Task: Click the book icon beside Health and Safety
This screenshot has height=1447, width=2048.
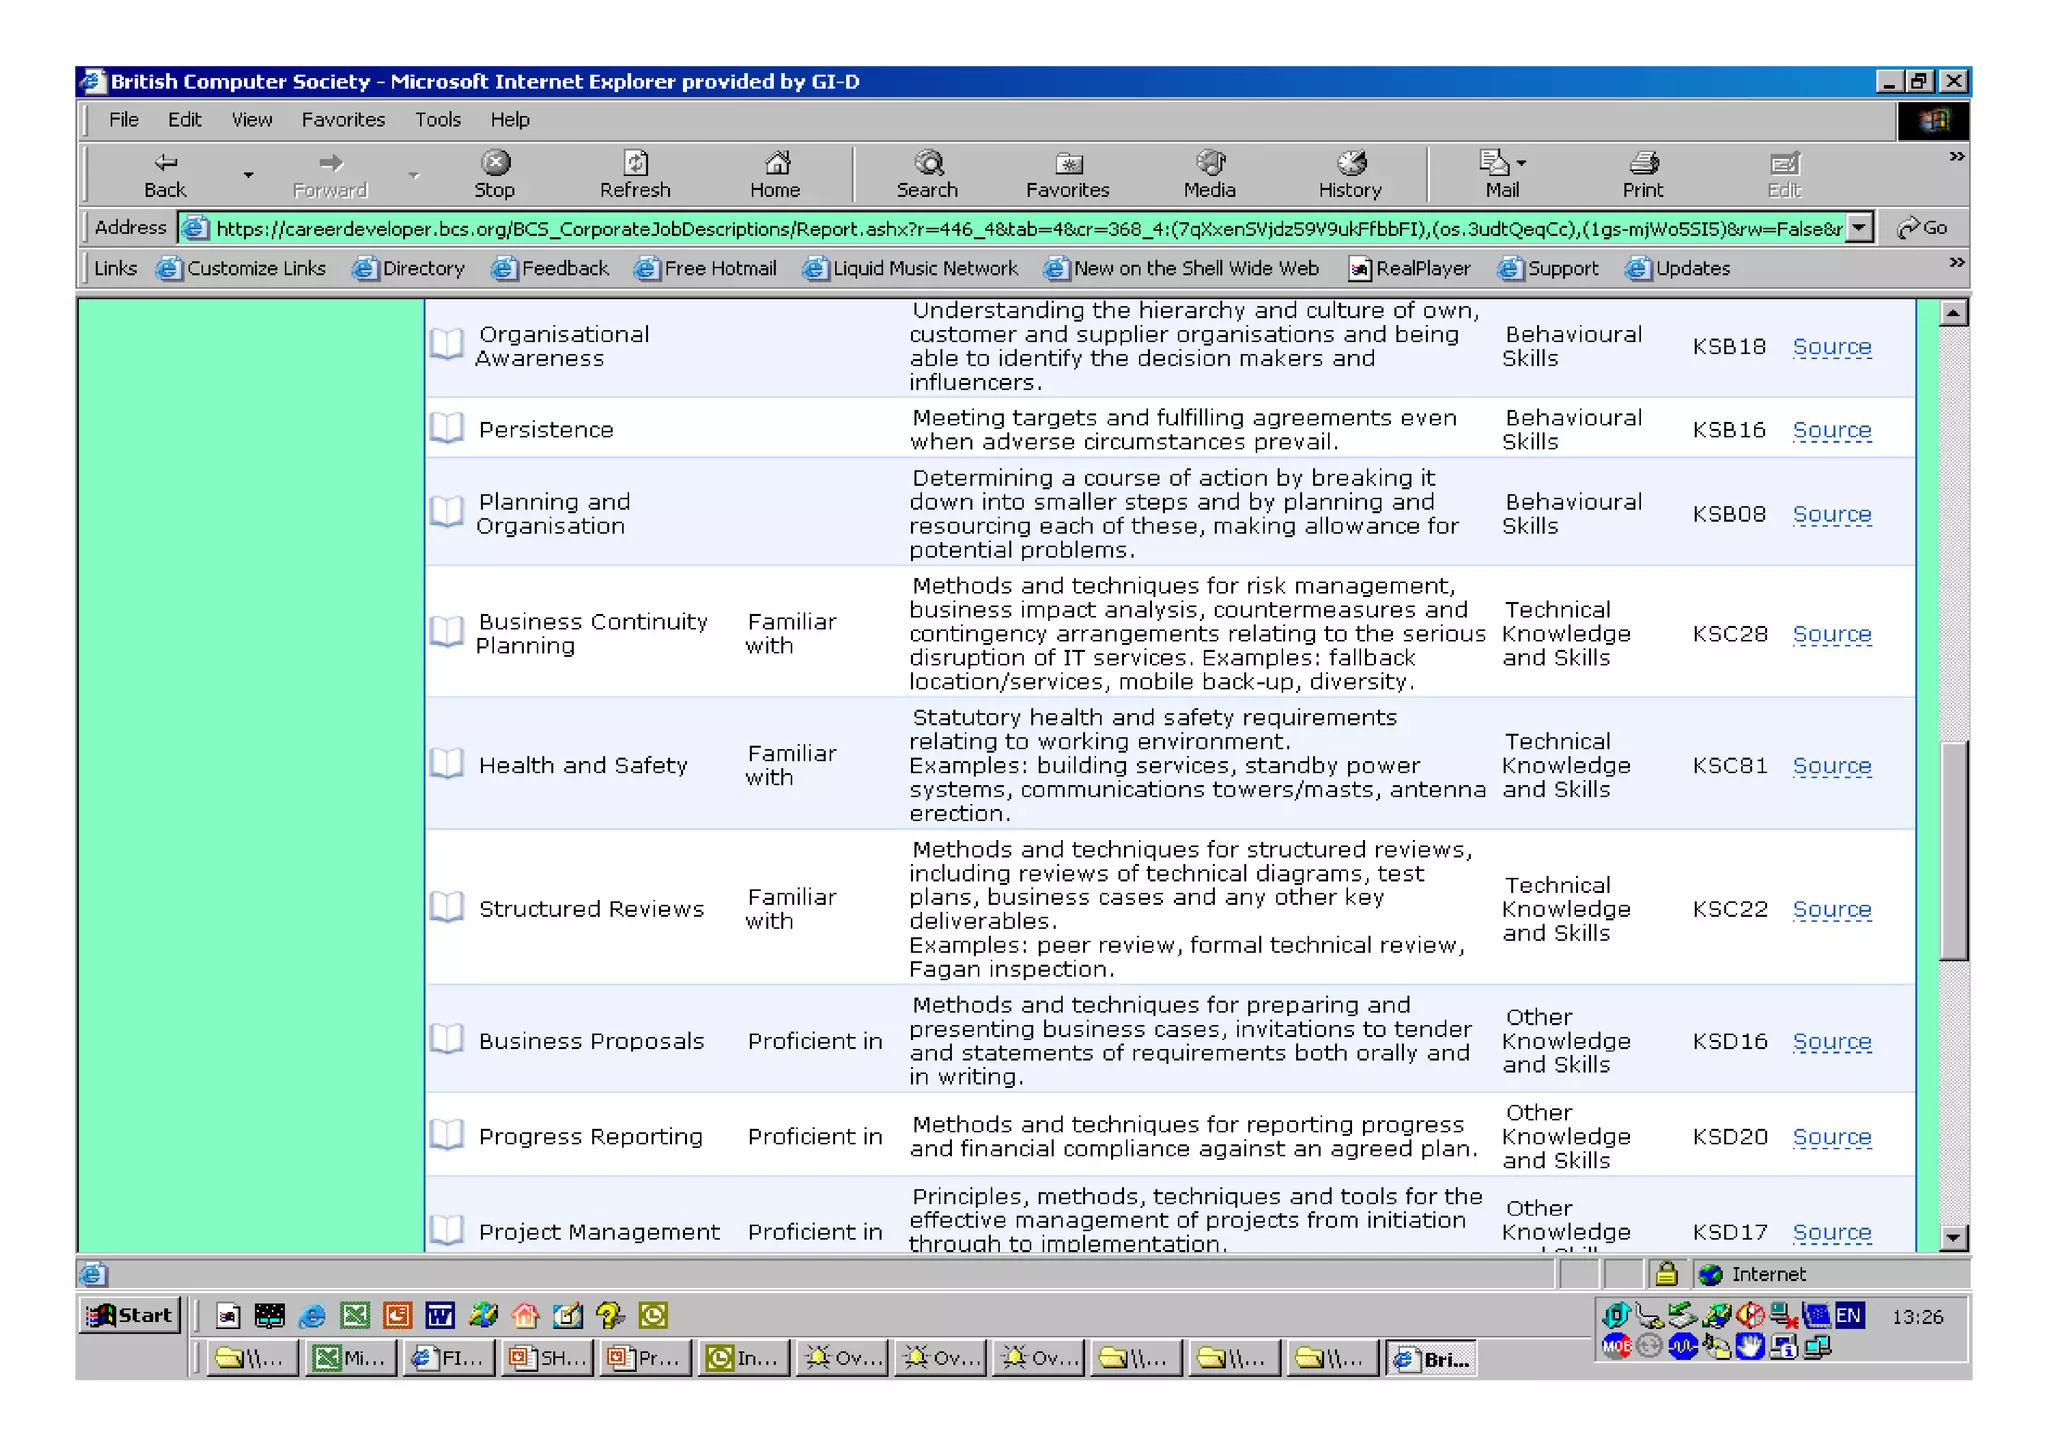Action: 447,765
